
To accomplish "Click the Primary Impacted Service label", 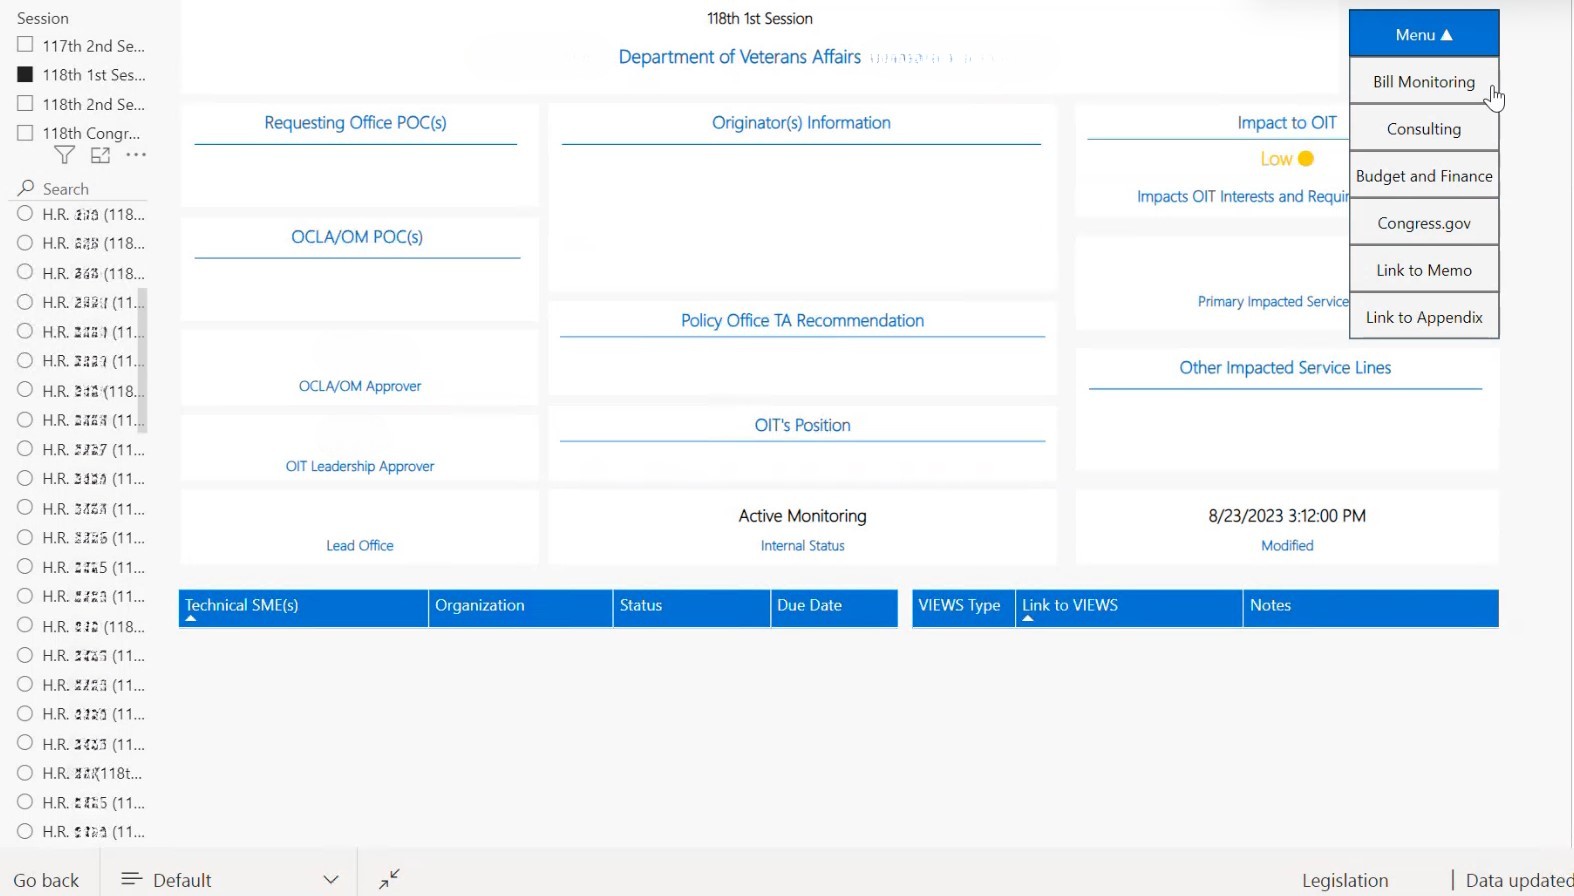I will (x=1273, y=301).
